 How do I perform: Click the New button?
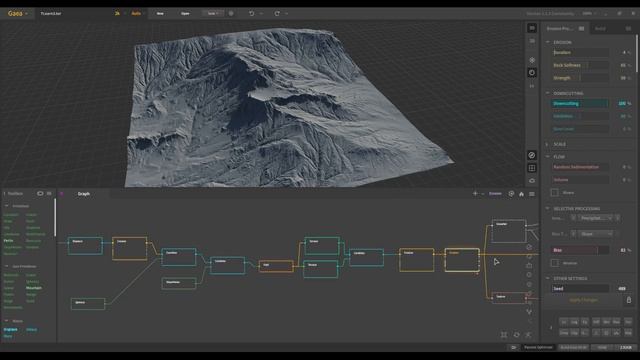[x=160, y=13]
